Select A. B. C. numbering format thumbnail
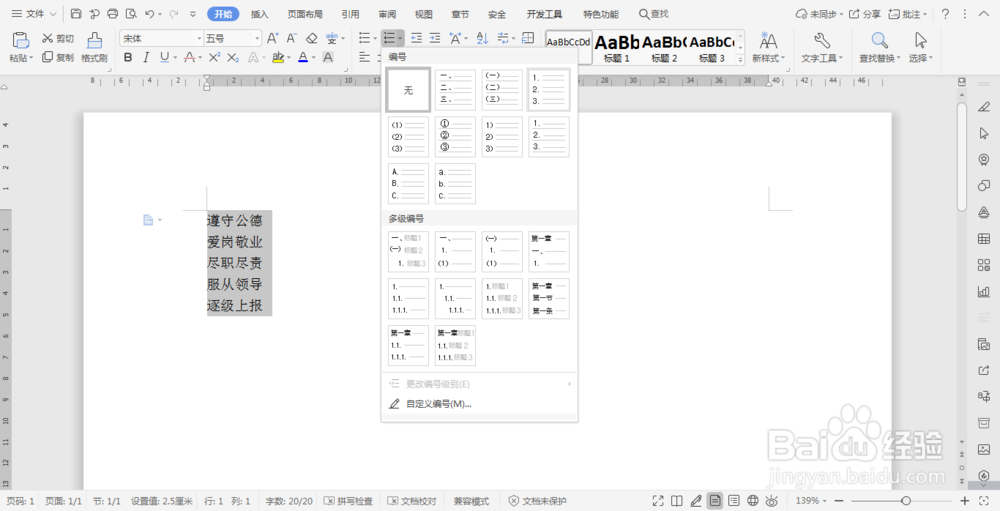This screenshot has height=511, width=1000. coord(408,184)
